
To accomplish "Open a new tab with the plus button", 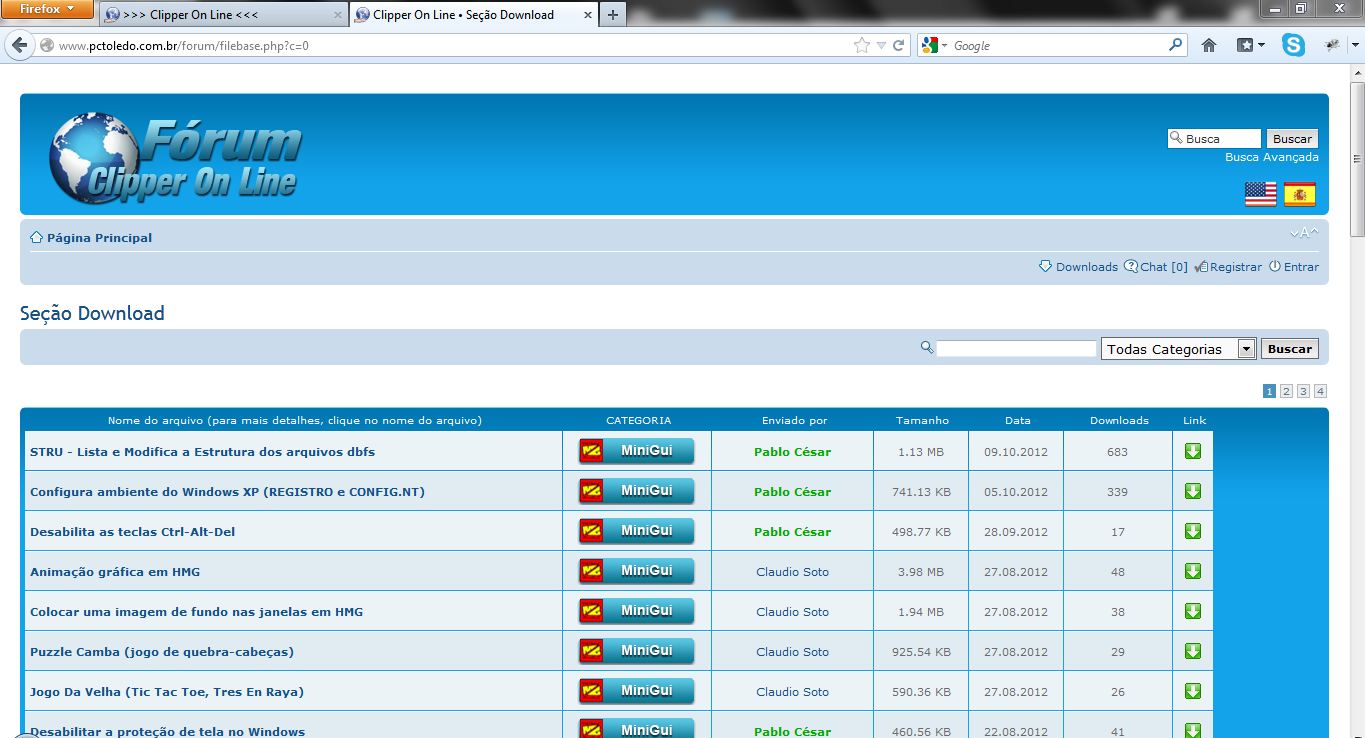I will coord(613,15).
